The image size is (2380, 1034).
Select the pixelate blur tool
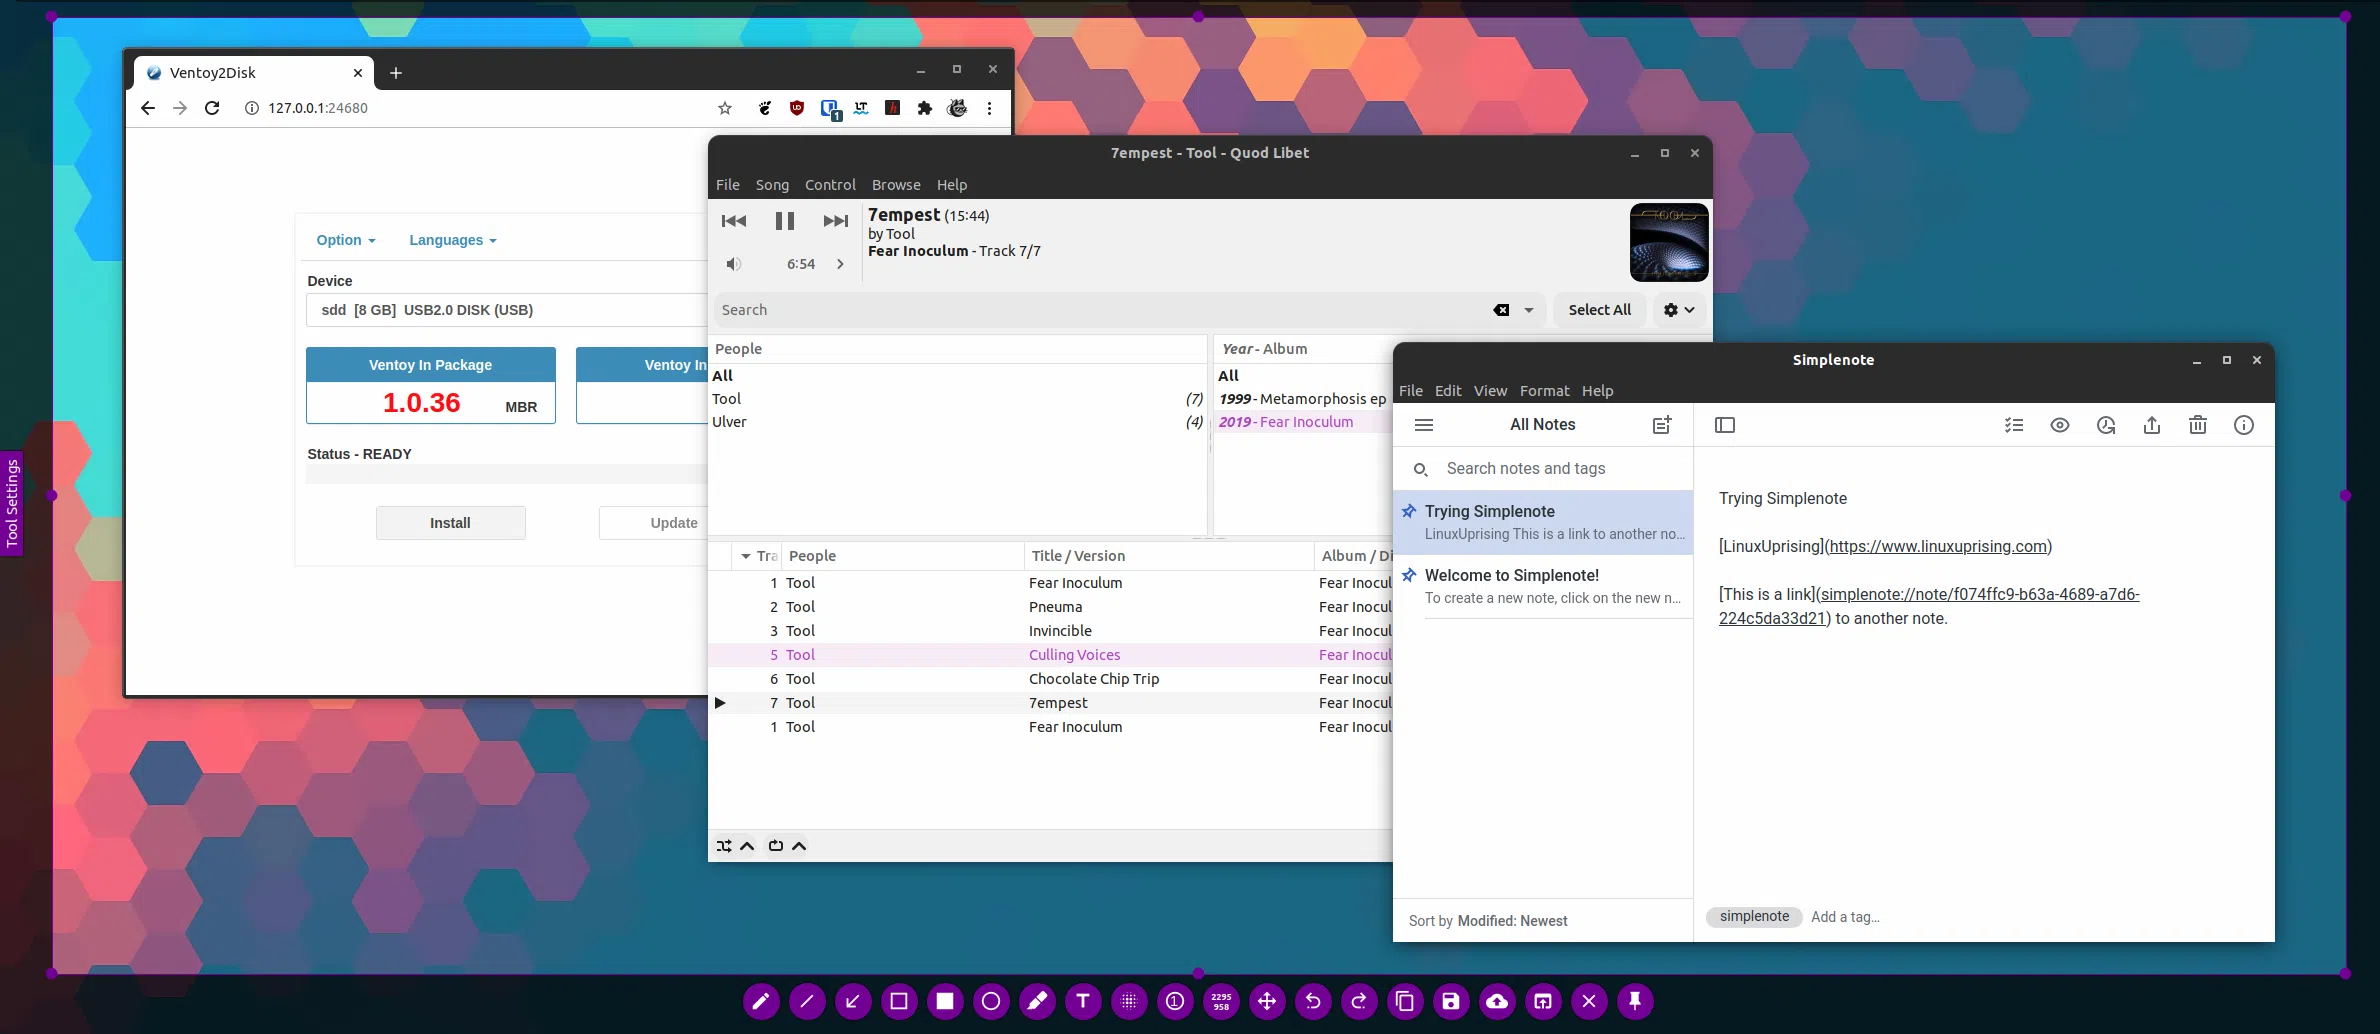click(x=1129, y=1001)
